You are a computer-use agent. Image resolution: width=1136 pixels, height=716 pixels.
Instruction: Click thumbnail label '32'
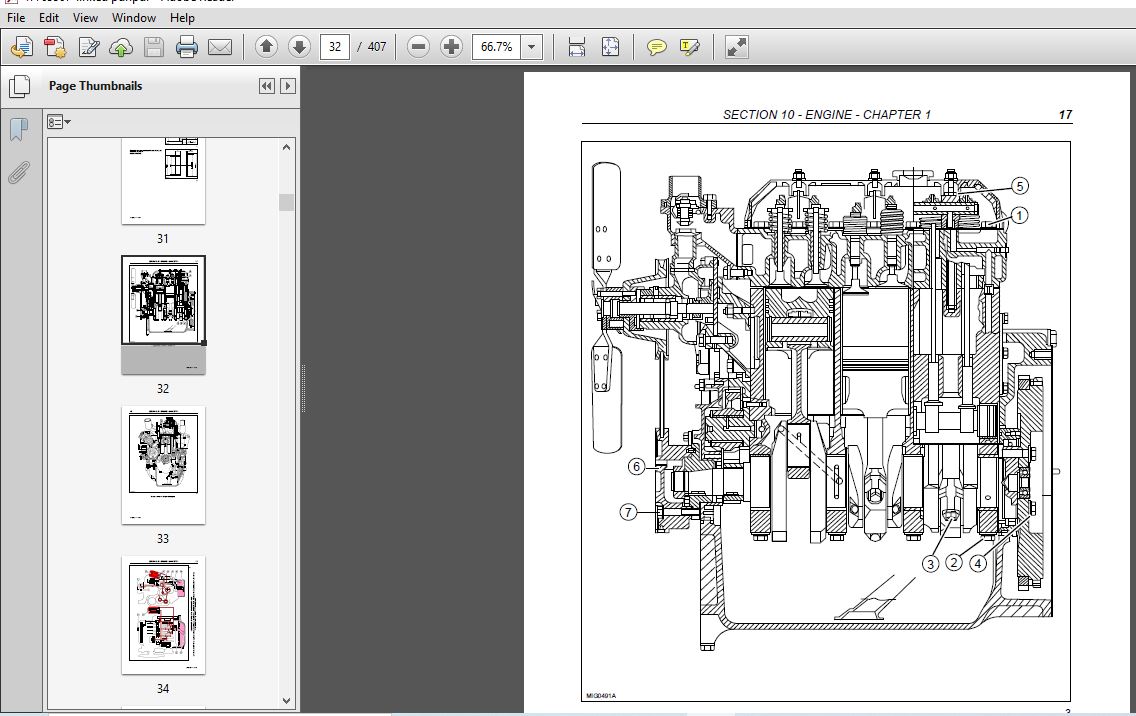(x=163, y=388)
